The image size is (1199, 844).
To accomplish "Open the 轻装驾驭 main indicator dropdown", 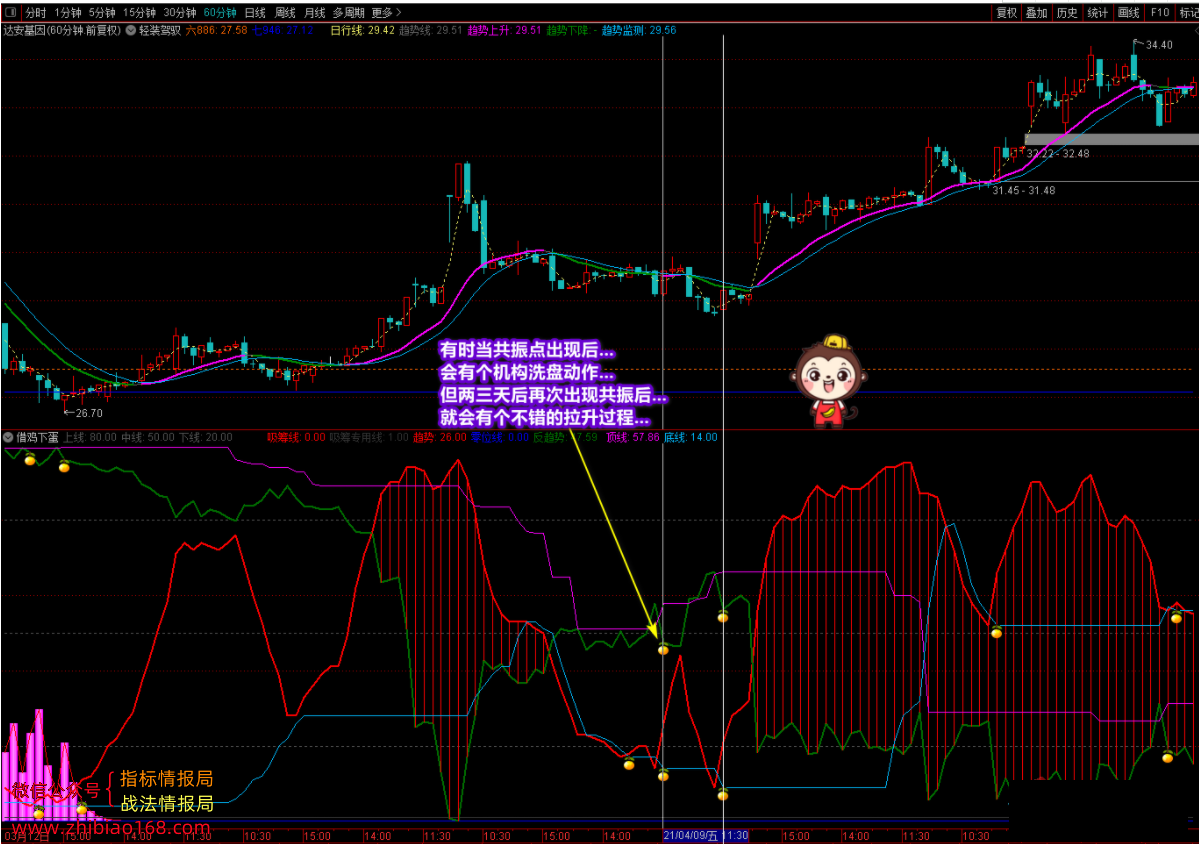I will pos(131,31).
